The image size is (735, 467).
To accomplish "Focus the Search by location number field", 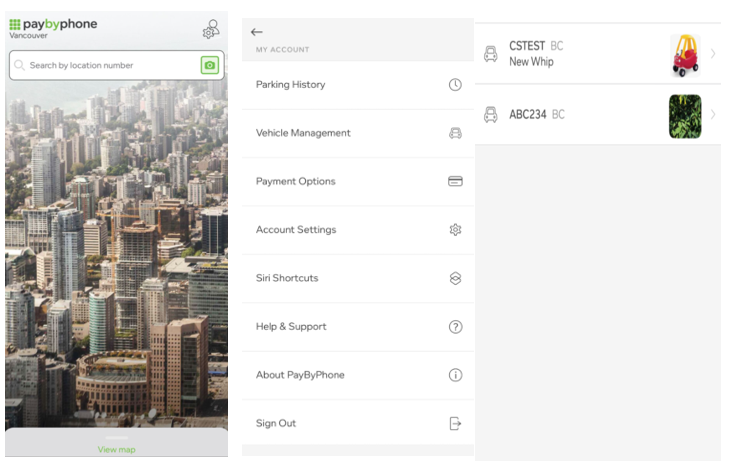I will pos(116,65).
